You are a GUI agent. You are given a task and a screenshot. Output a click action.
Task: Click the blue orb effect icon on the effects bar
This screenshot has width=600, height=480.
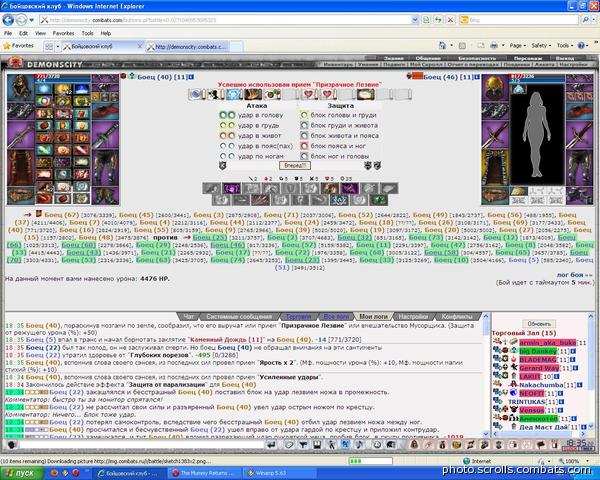pyautogui.click(x=196, y=94)
